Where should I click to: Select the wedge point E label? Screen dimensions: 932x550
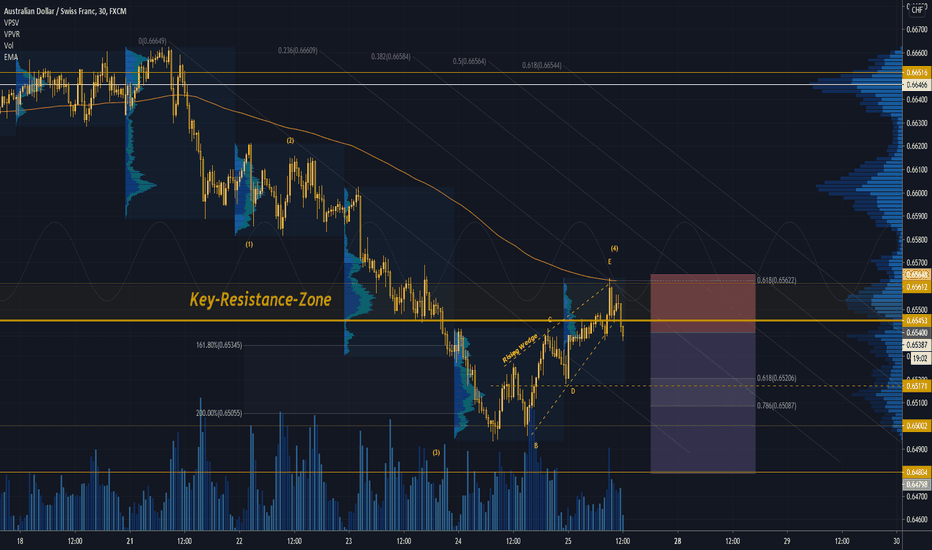(609, 262)
